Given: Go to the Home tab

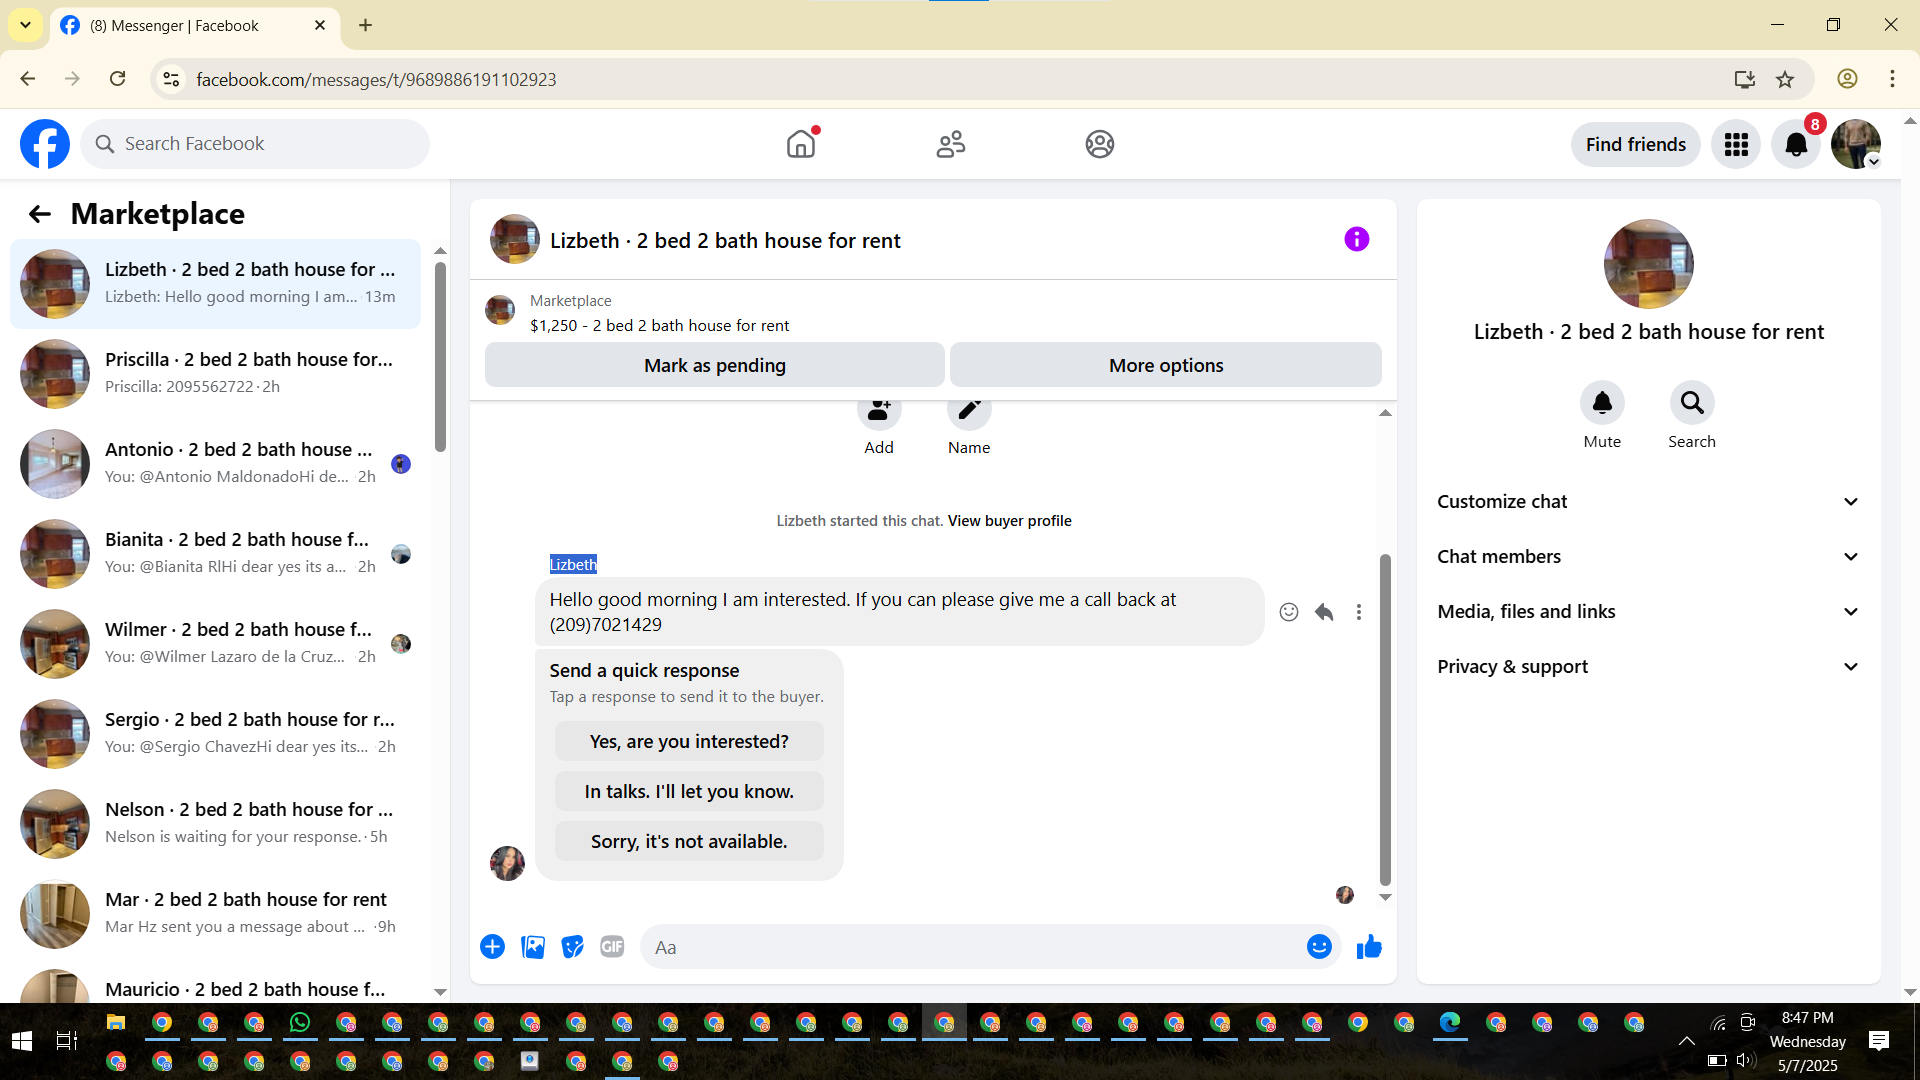Looking at the screenshot, I should (x=801, y=145).
